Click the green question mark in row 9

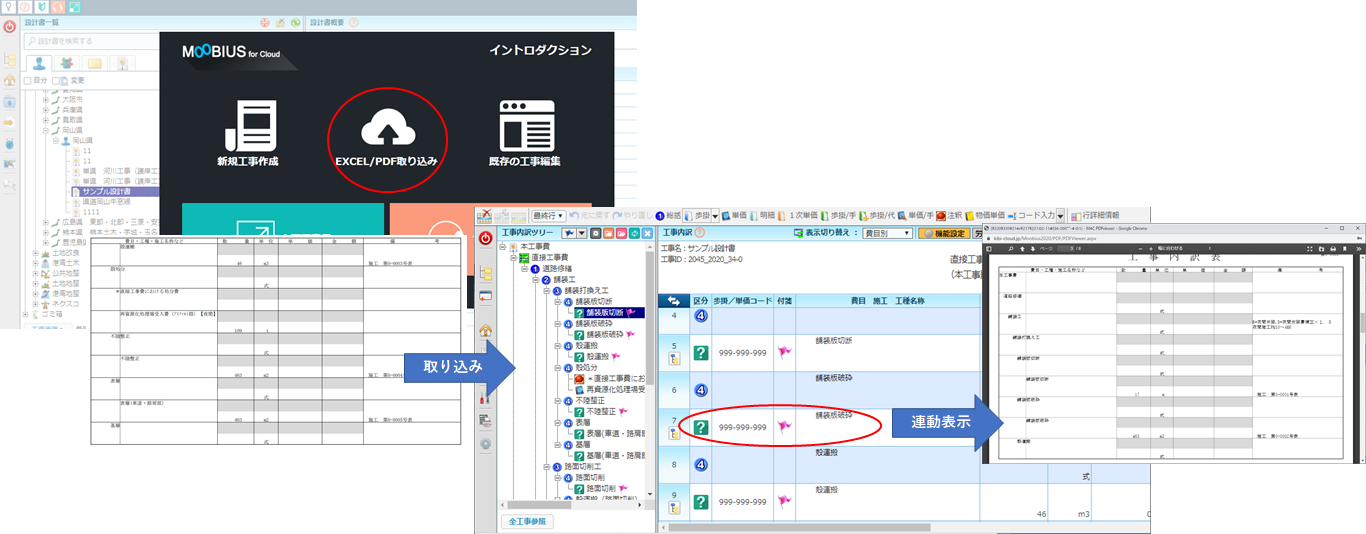coord(702,501)
